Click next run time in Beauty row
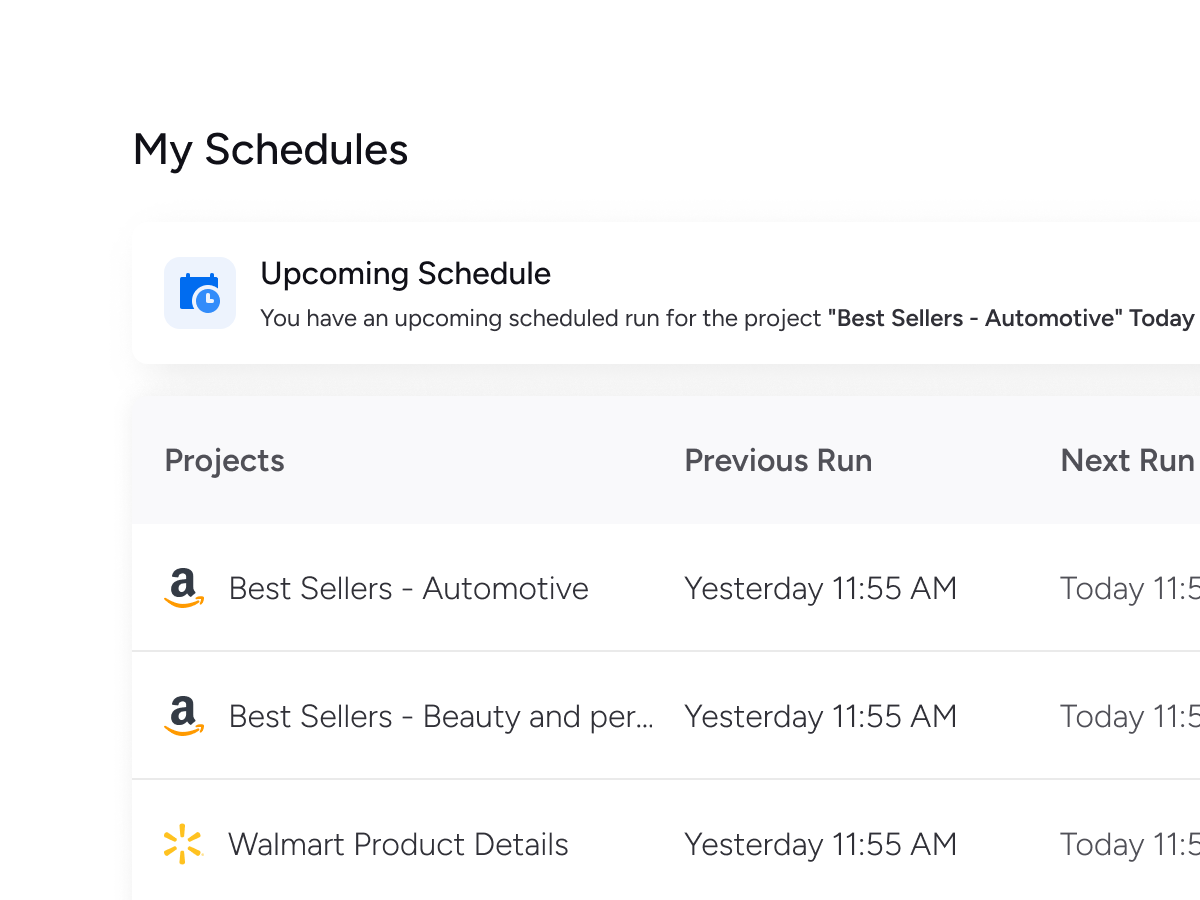 [1129, 716]
